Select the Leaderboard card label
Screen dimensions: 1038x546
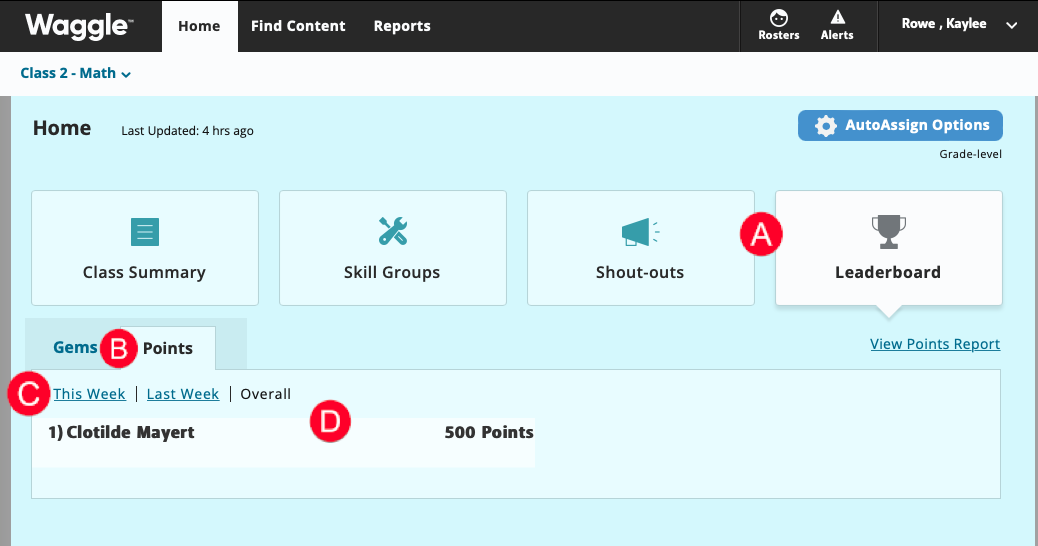tap(888, 272)
